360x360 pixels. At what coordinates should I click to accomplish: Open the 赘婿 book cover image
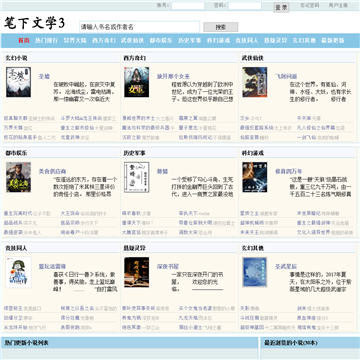pos(137,177)
